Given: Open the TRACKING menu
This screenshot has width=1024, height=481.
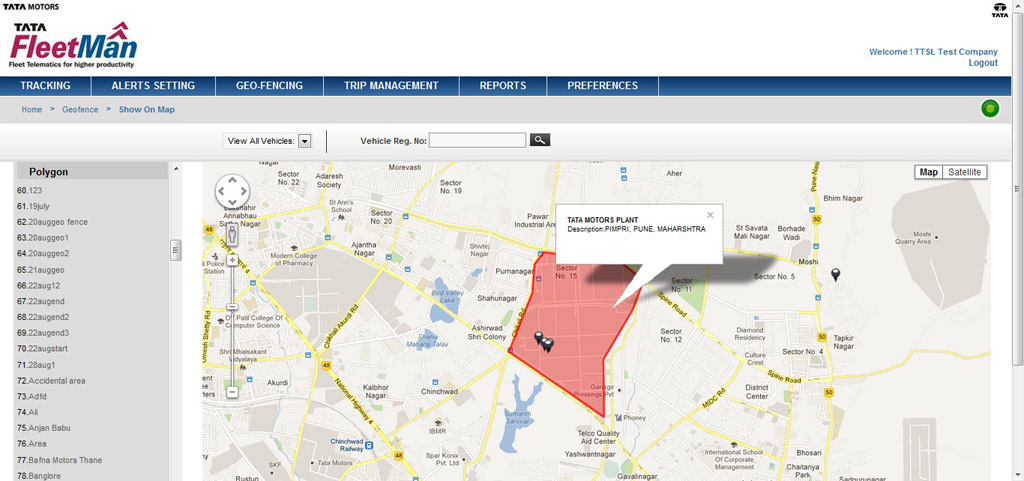Looking at the screenshot, I should pyautogui.click(x=45, y=85).
